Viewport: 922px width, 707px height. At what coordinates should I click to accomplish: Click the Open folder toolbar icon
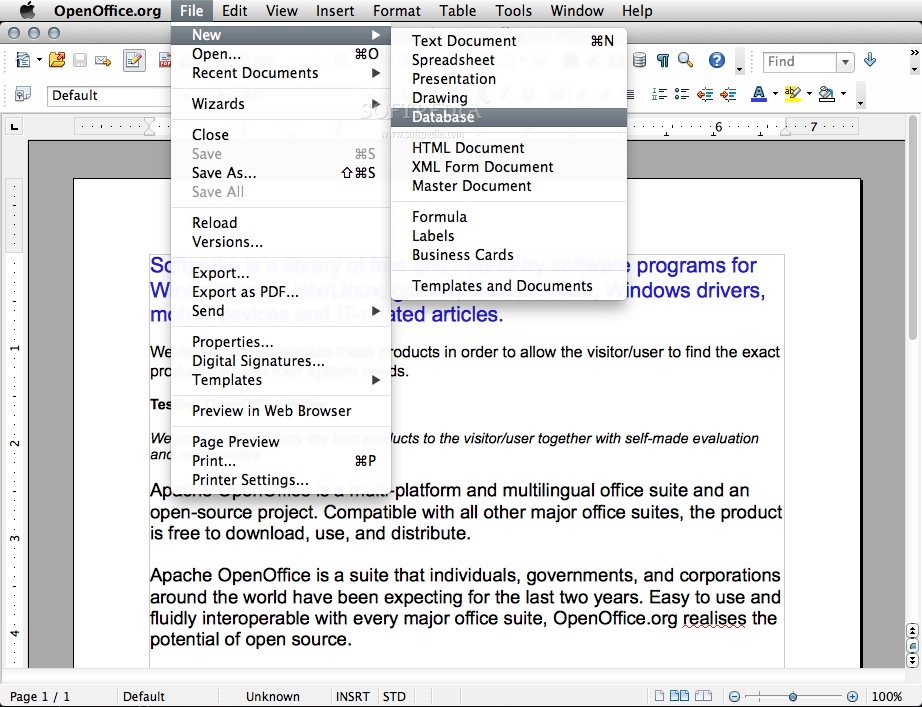(57, 60)
